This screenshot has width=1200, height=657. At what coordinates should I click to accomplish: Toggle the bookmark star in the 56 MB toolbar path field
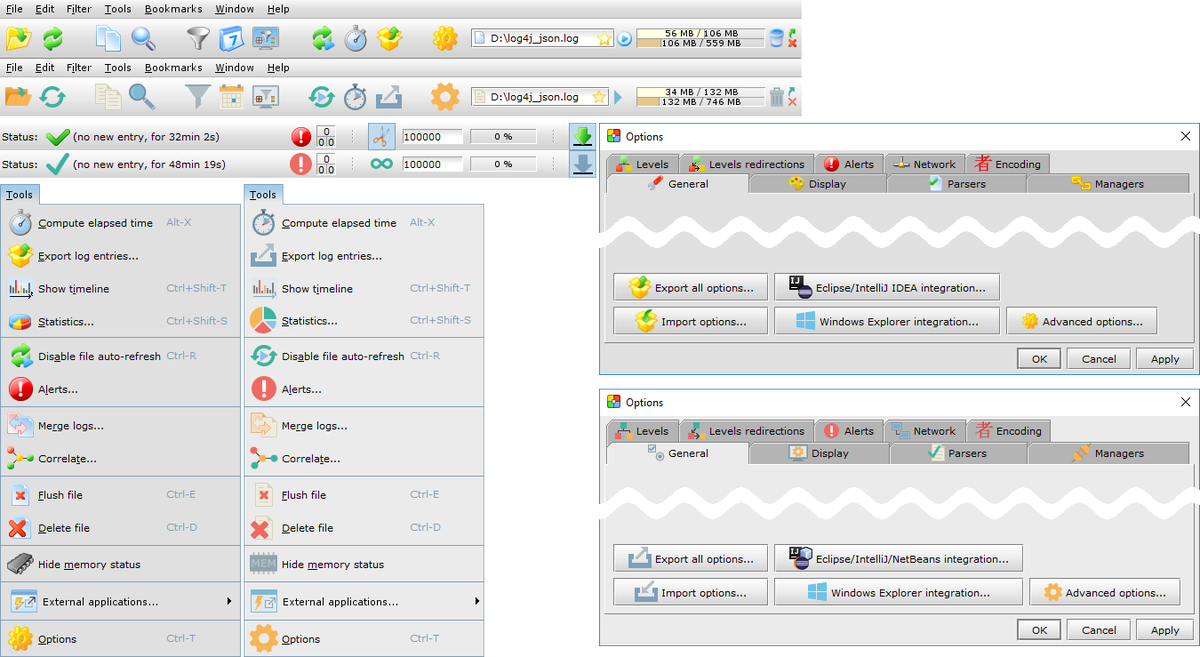tap(603, 39)
